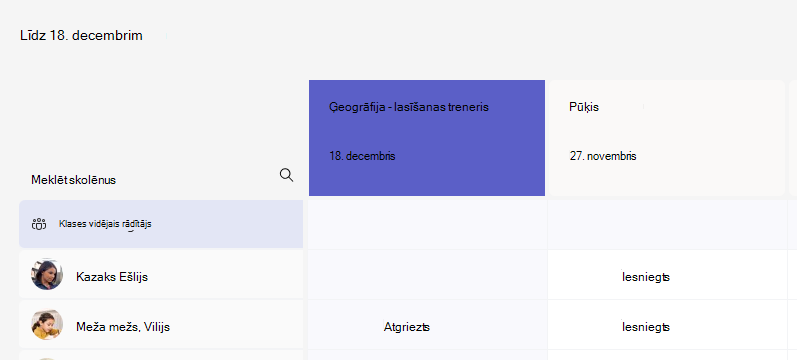Open the Klases vidējais rādītājs row
The width and height of the screenshot is (797, 360).
pos(161,224)
